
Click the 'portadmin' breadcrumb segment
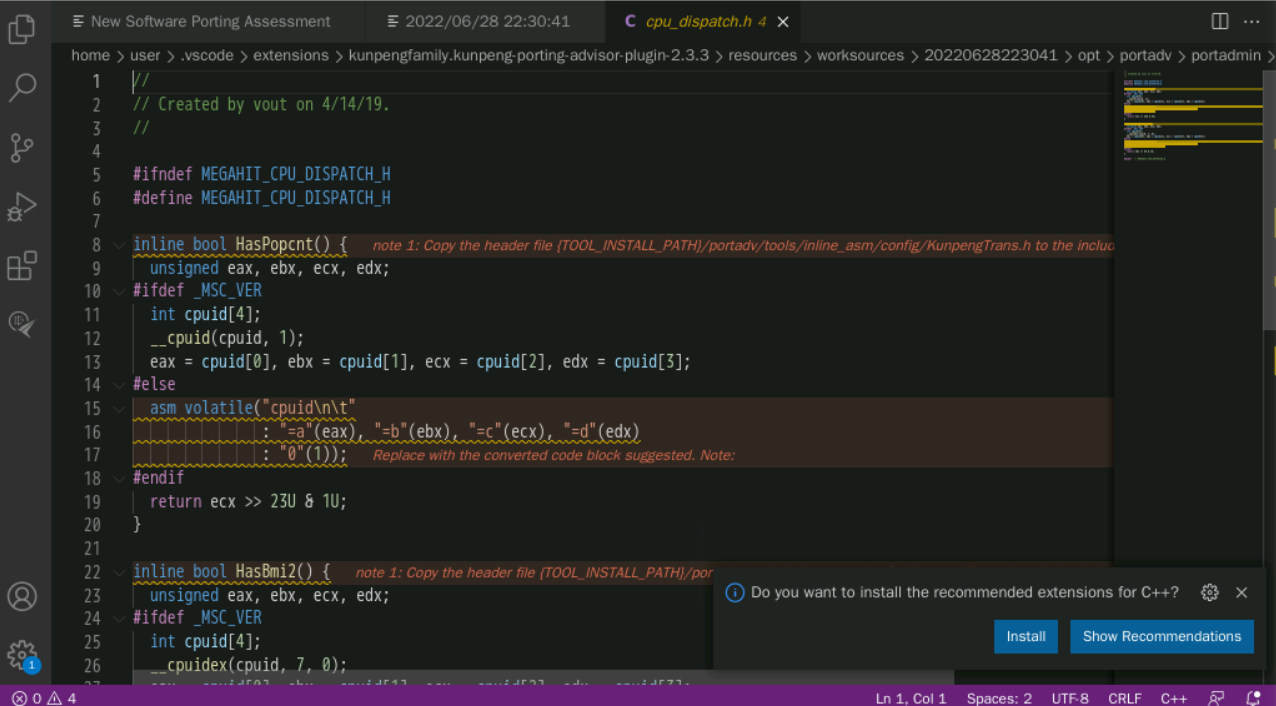pos(1226,55)
